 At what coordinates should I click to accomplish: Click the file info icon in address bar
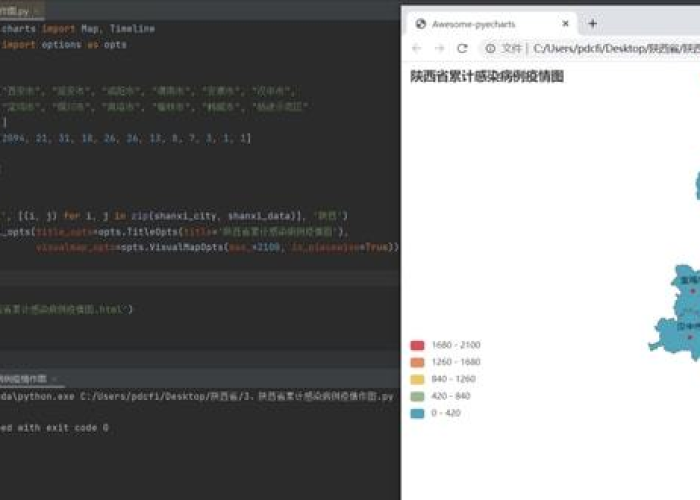click(490, 48)
